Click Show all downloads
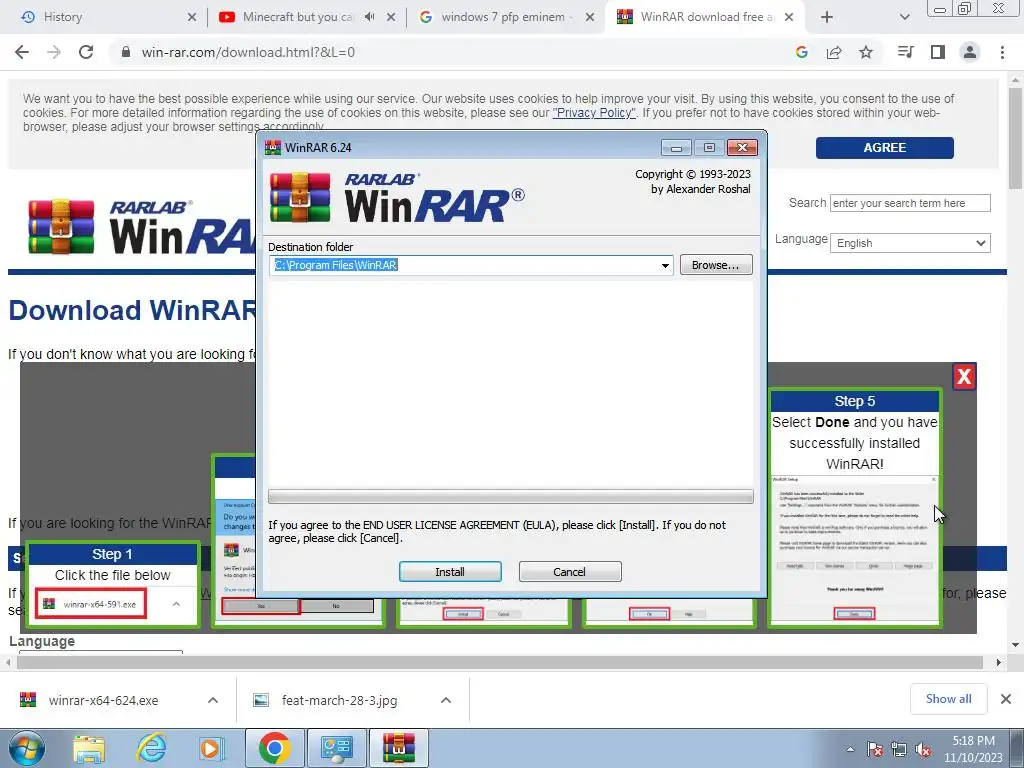 click(x=948, y=699)
